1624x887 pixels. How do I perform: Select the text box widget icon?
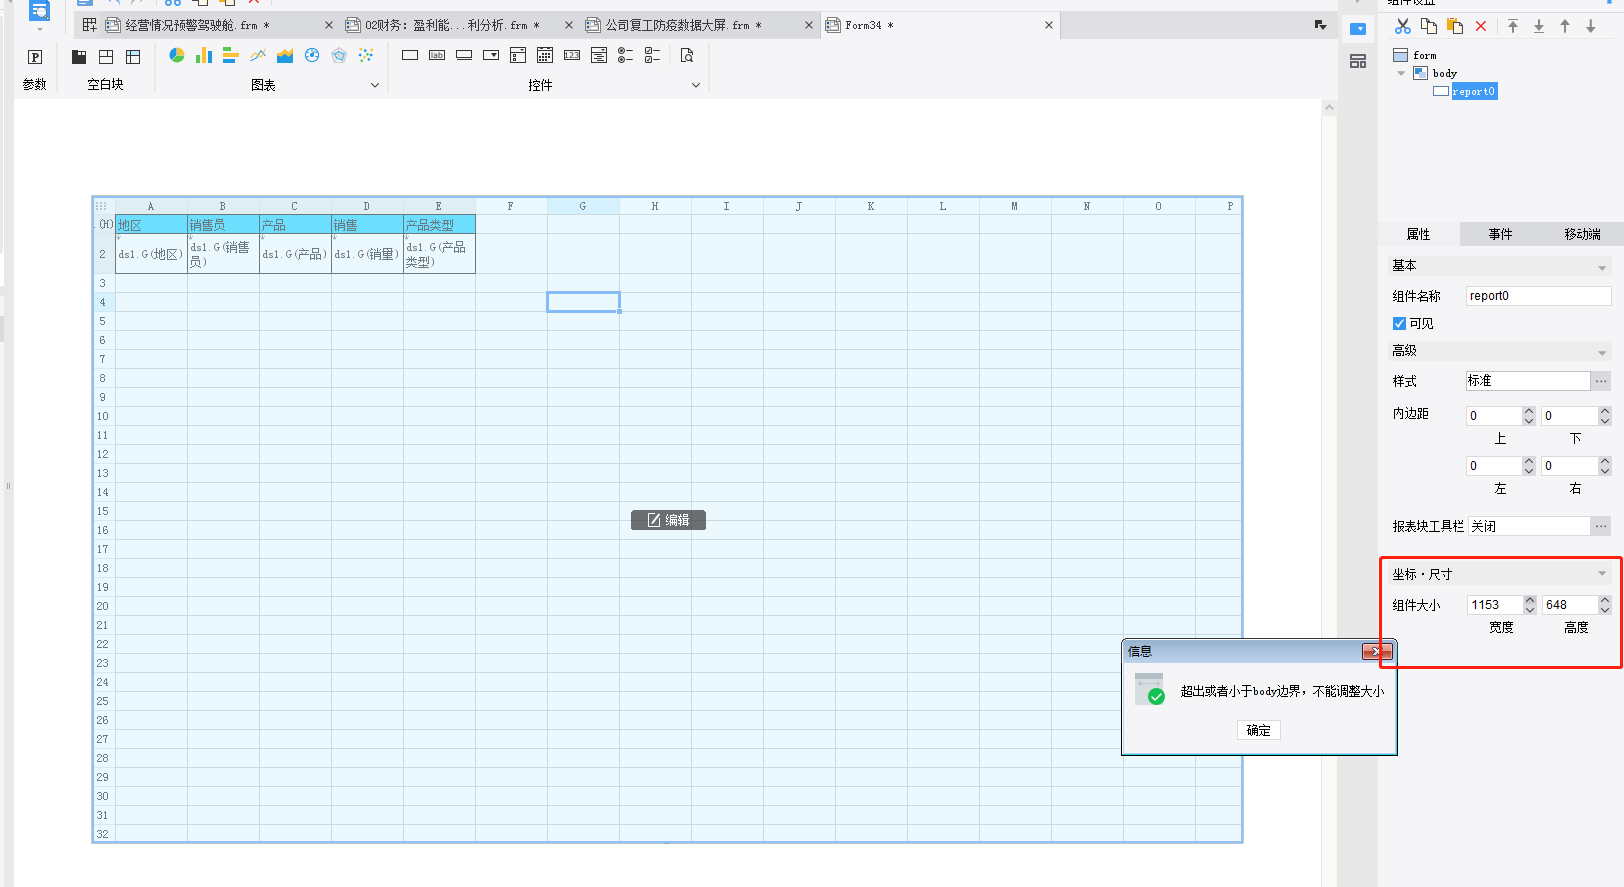(x=410, y=55)
